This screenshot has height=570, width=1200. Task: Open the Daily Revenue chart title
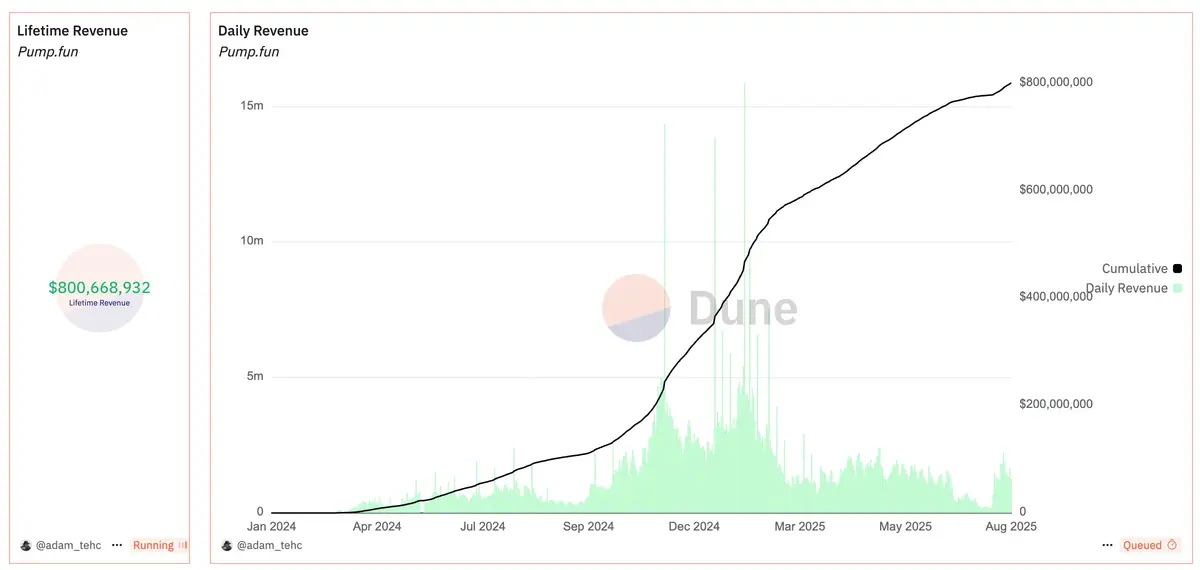coord(263,31)
